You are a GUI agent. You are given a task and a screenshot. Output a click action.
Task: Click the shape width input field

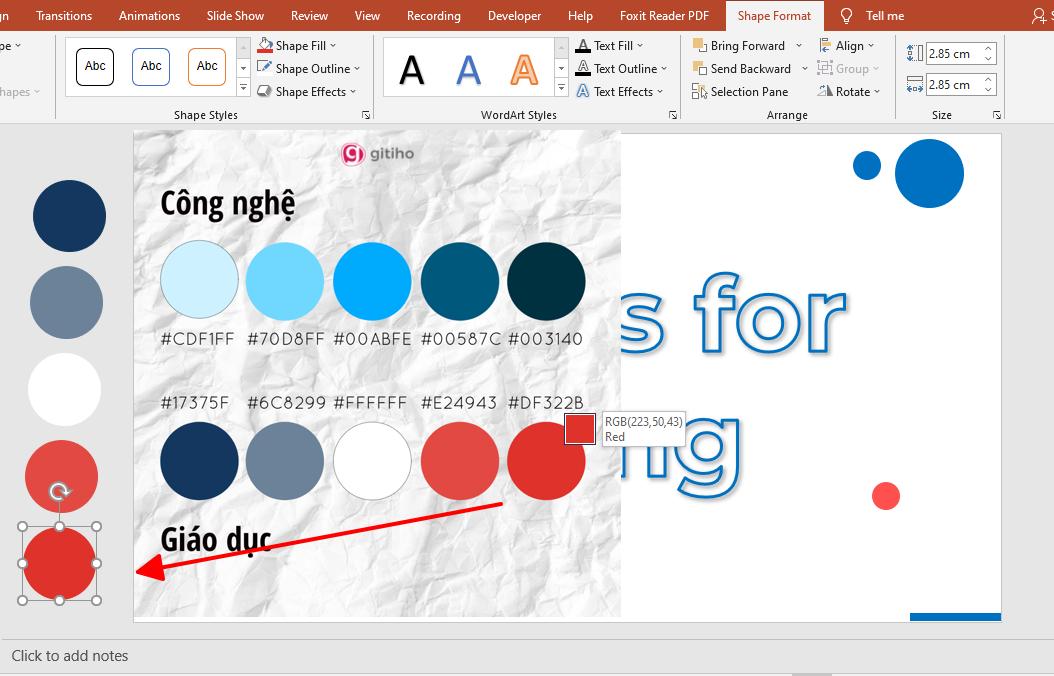(953, 85)
